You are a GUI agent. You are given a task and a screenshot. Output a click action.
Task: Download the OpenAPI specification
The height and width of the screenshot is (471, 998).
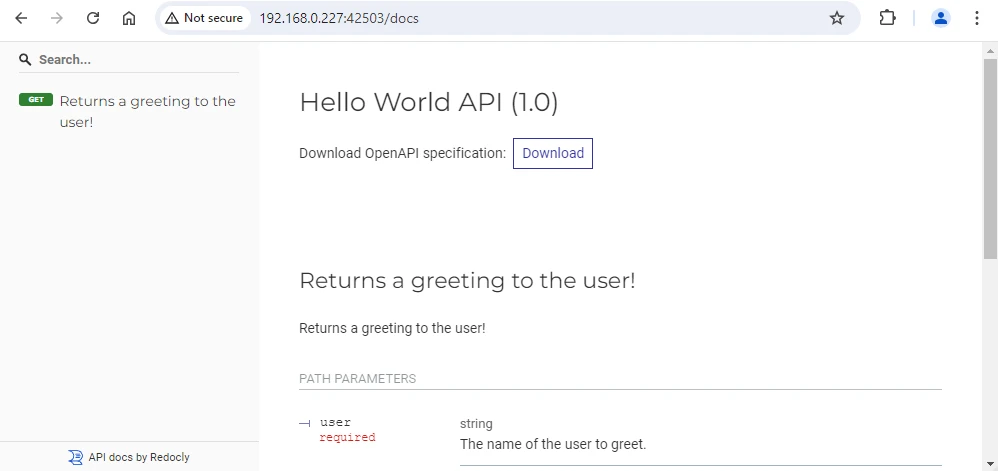[553, 153]
